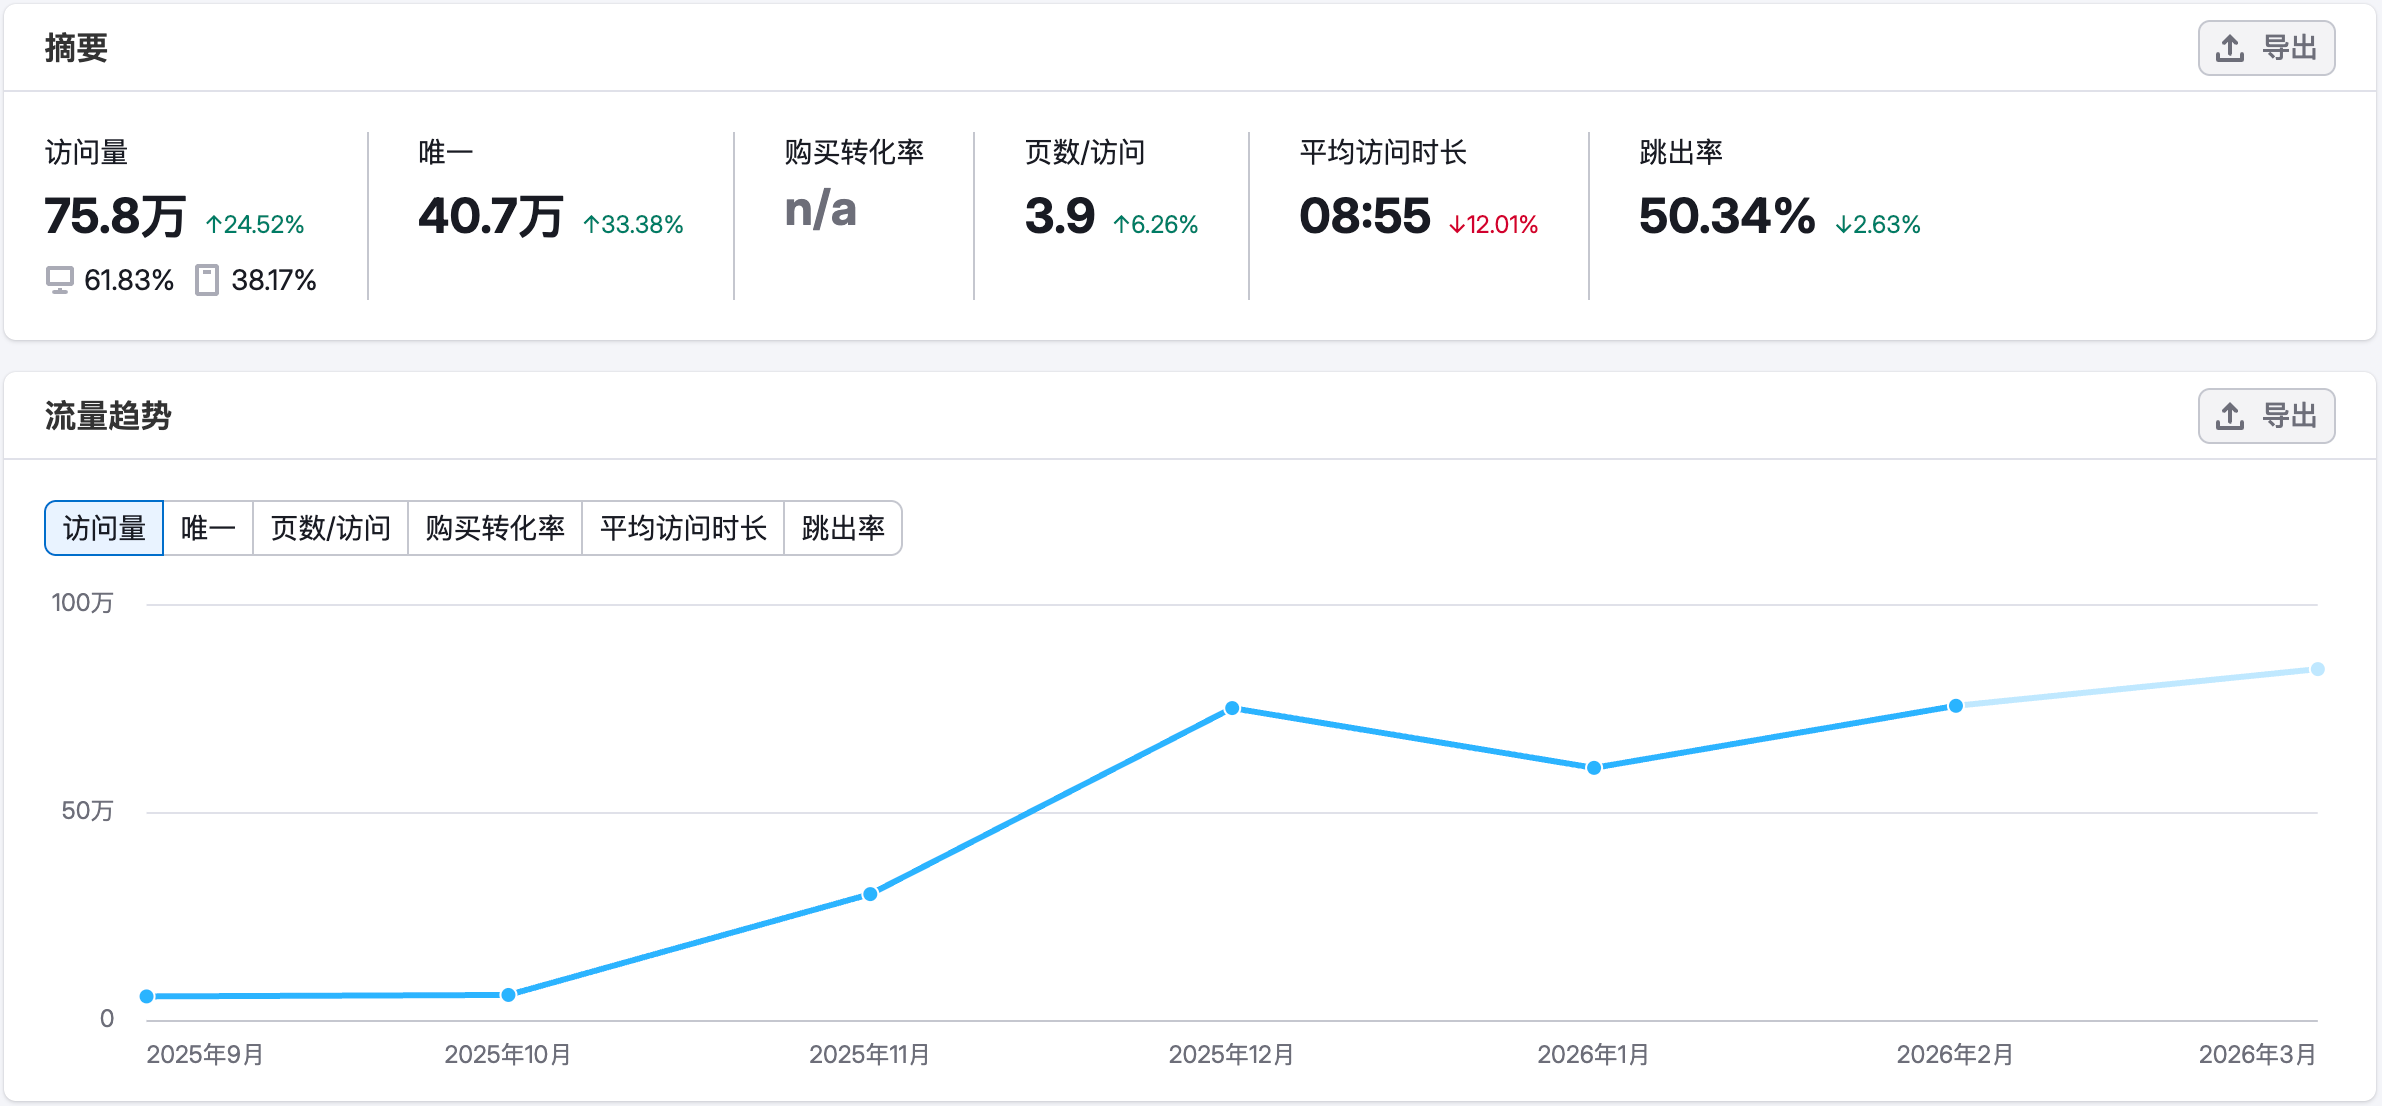The image size is (2382, 1106).
Task: Click the n/a purchase conversion value
Action: click(x=821, y=210)
